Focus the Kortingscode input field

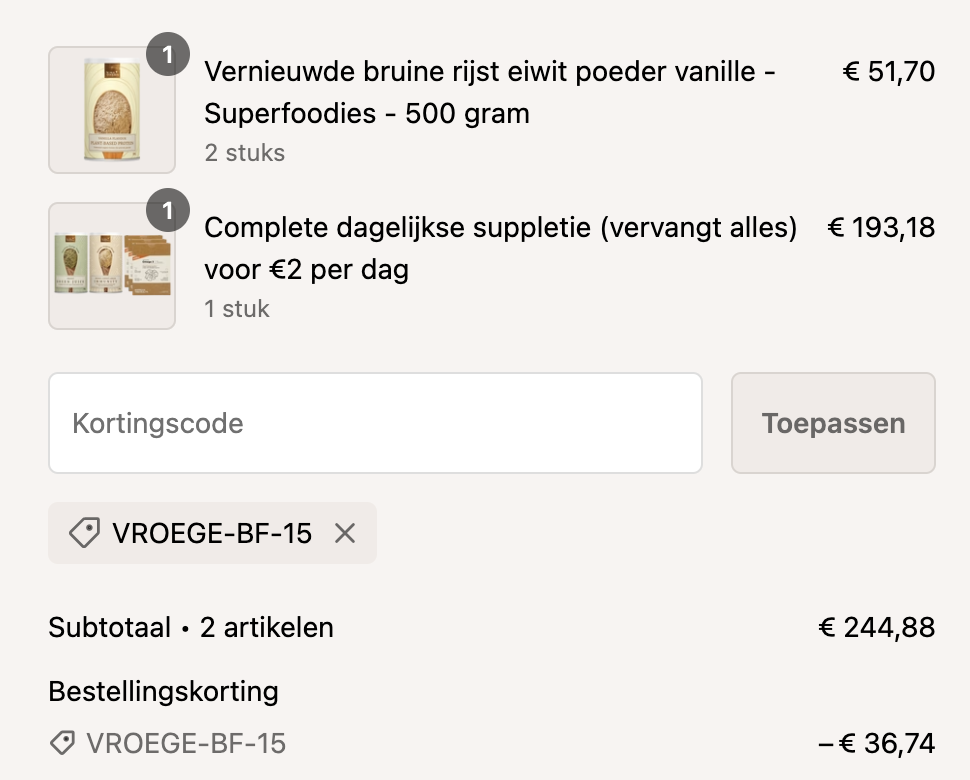point(375,423)
